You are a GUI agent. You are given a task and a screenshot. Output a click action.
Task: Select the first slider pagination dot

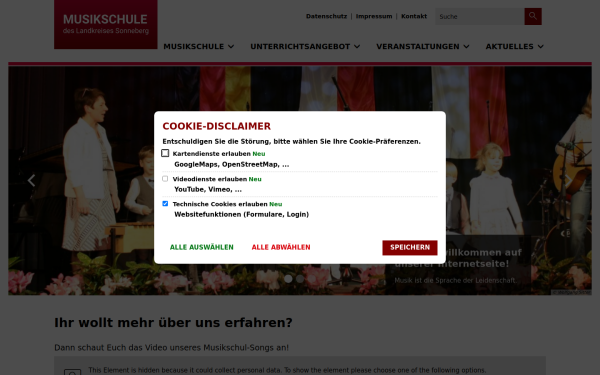pyautogui.click(x=288, y=279)
